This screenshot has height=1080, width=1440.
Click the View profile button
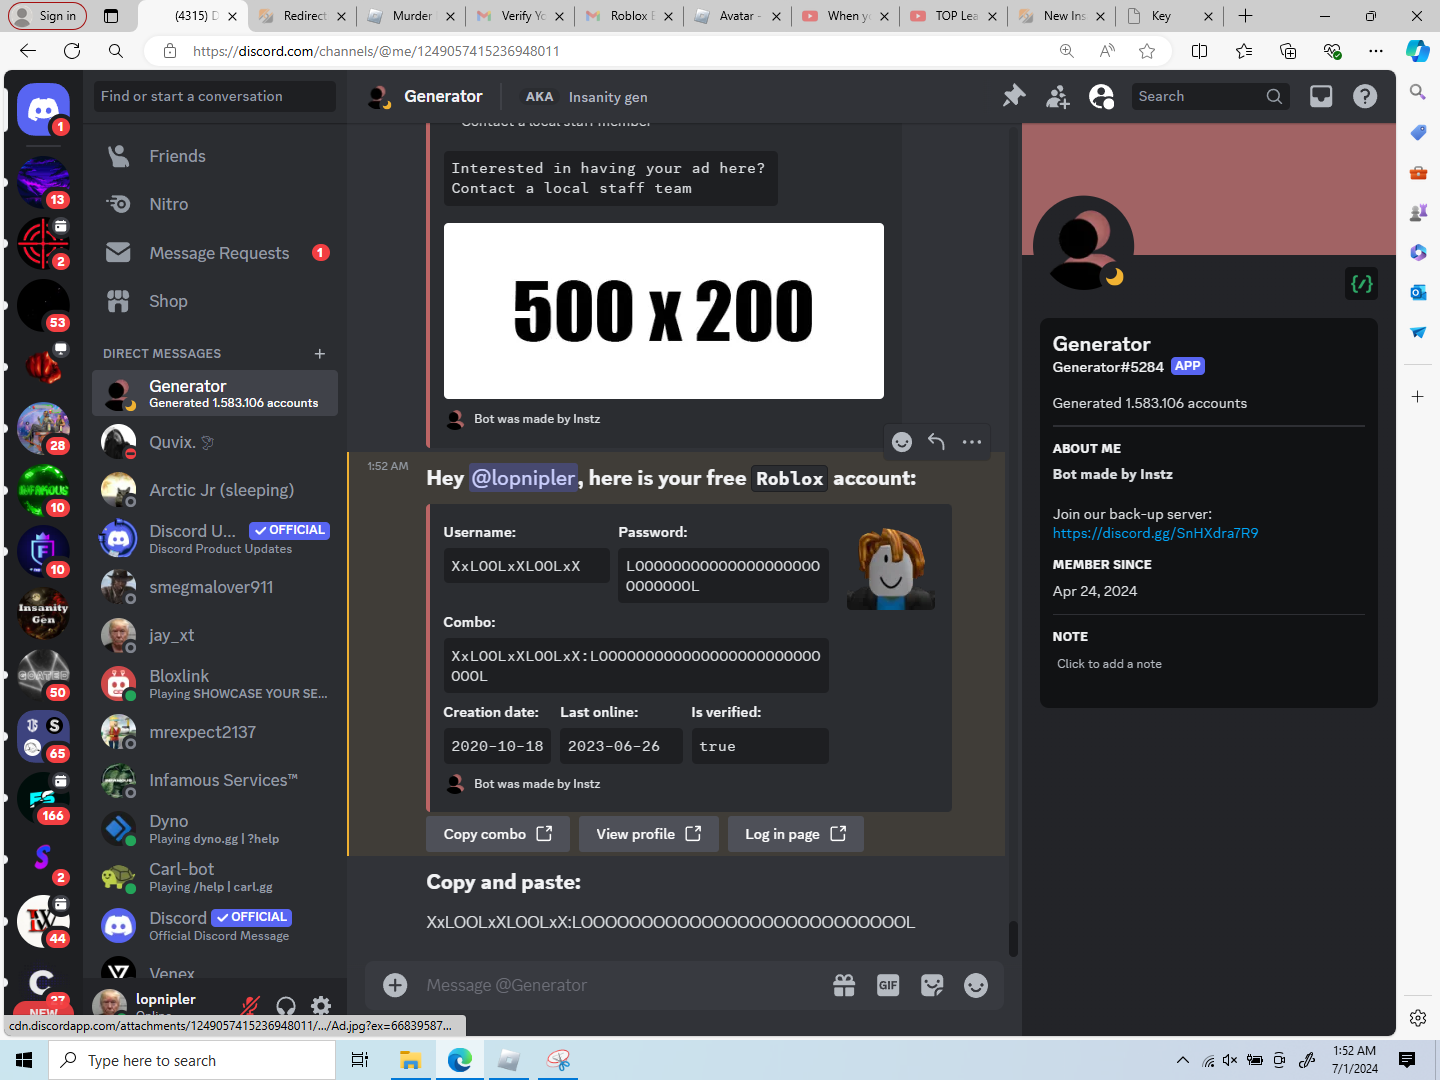[649, 834]
